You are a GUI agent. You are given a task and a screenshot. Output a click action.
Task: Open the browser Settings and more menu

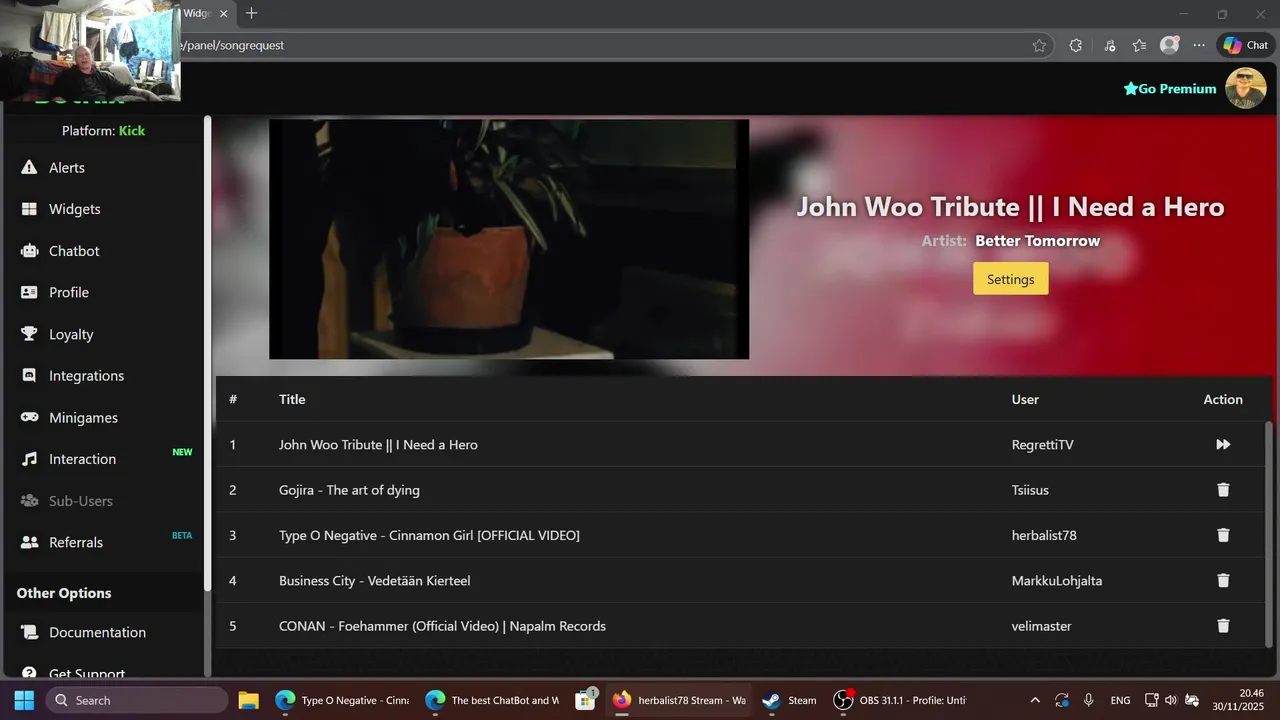pyautogui.click(x=1199, y=45)
